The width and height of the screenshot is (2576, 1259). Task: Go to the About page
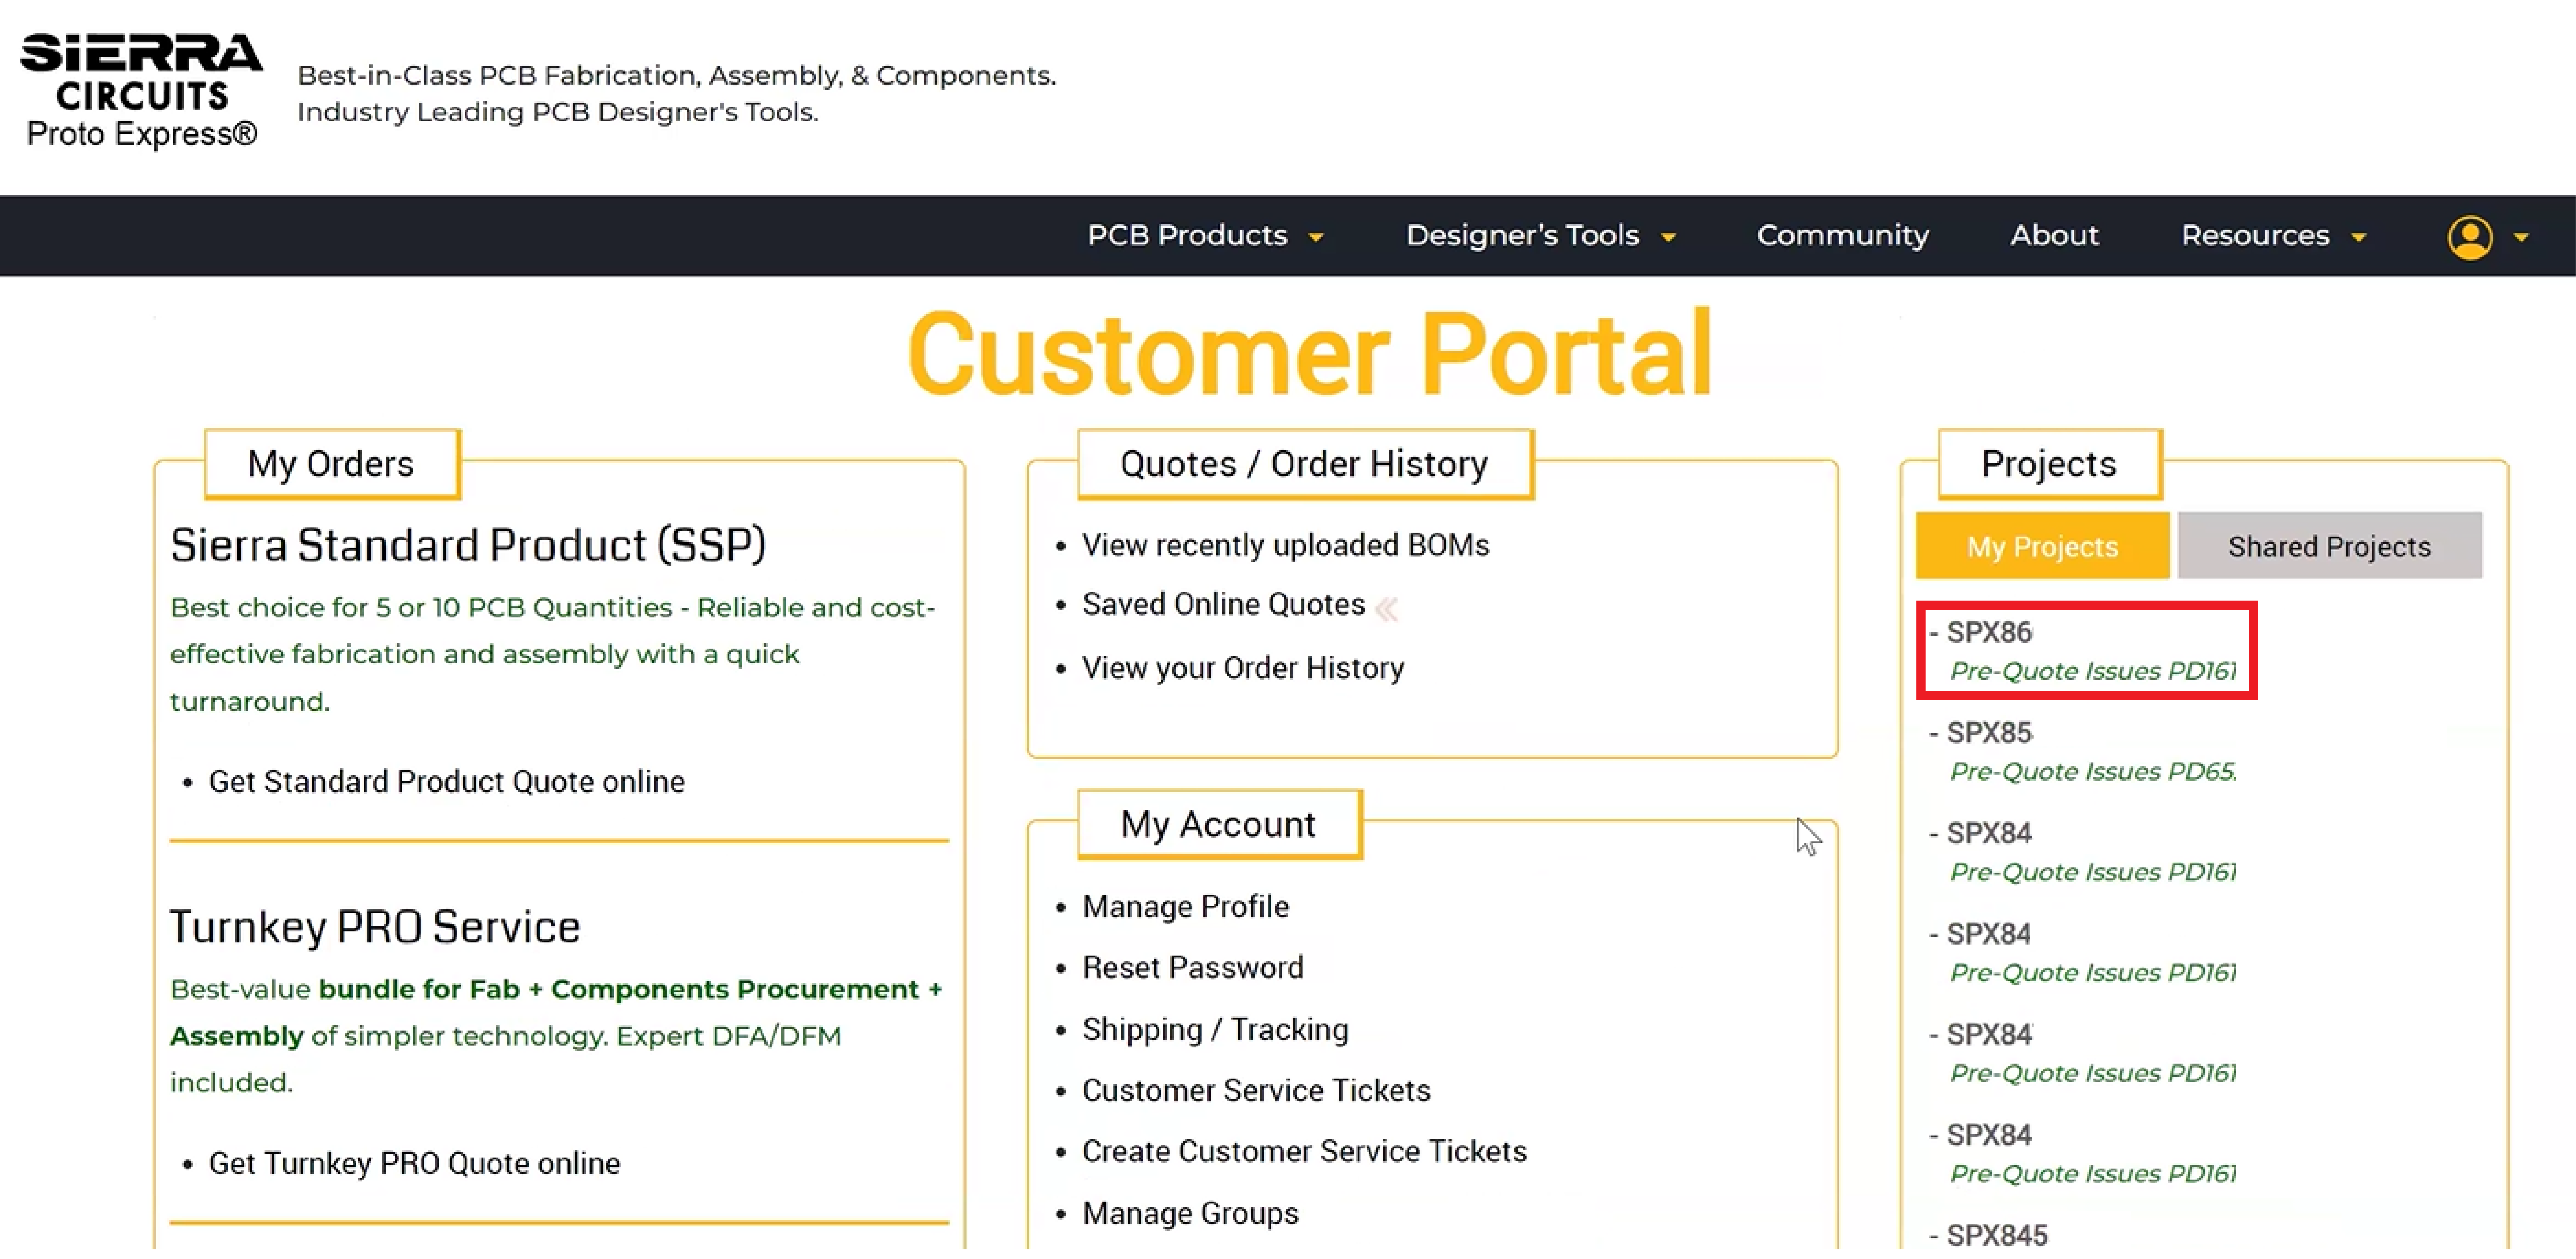coord(2054,235)
